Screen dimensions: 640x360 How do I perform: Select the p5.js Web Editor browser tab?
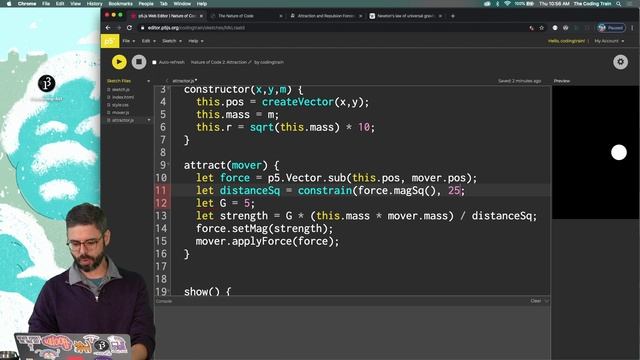click(x=167, y=16)
